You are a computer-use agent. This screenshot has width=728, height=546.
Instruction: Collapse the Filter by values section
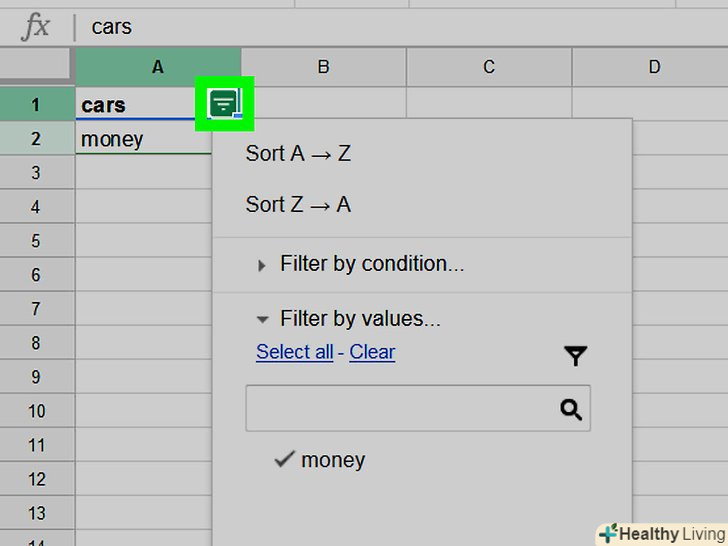(262, 320)
